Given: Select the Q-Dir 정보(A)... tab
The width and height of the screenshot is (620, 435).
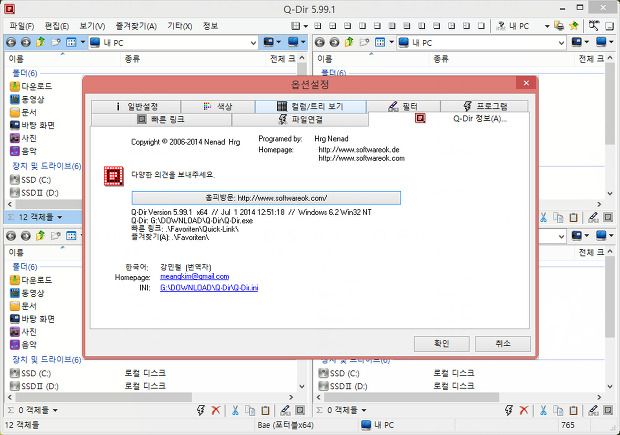Looking at the screenshot, I should 449,119.
